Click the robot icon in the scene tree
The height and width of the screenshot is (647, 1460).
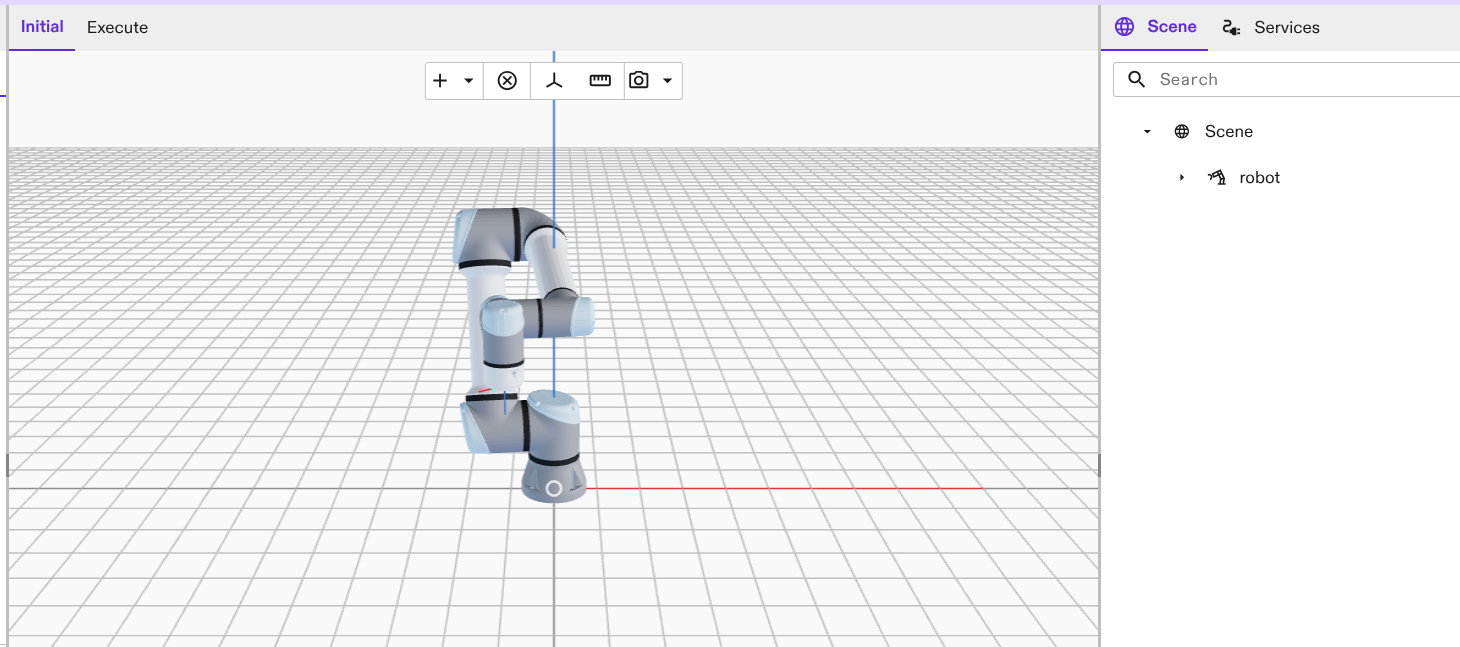1216,177
